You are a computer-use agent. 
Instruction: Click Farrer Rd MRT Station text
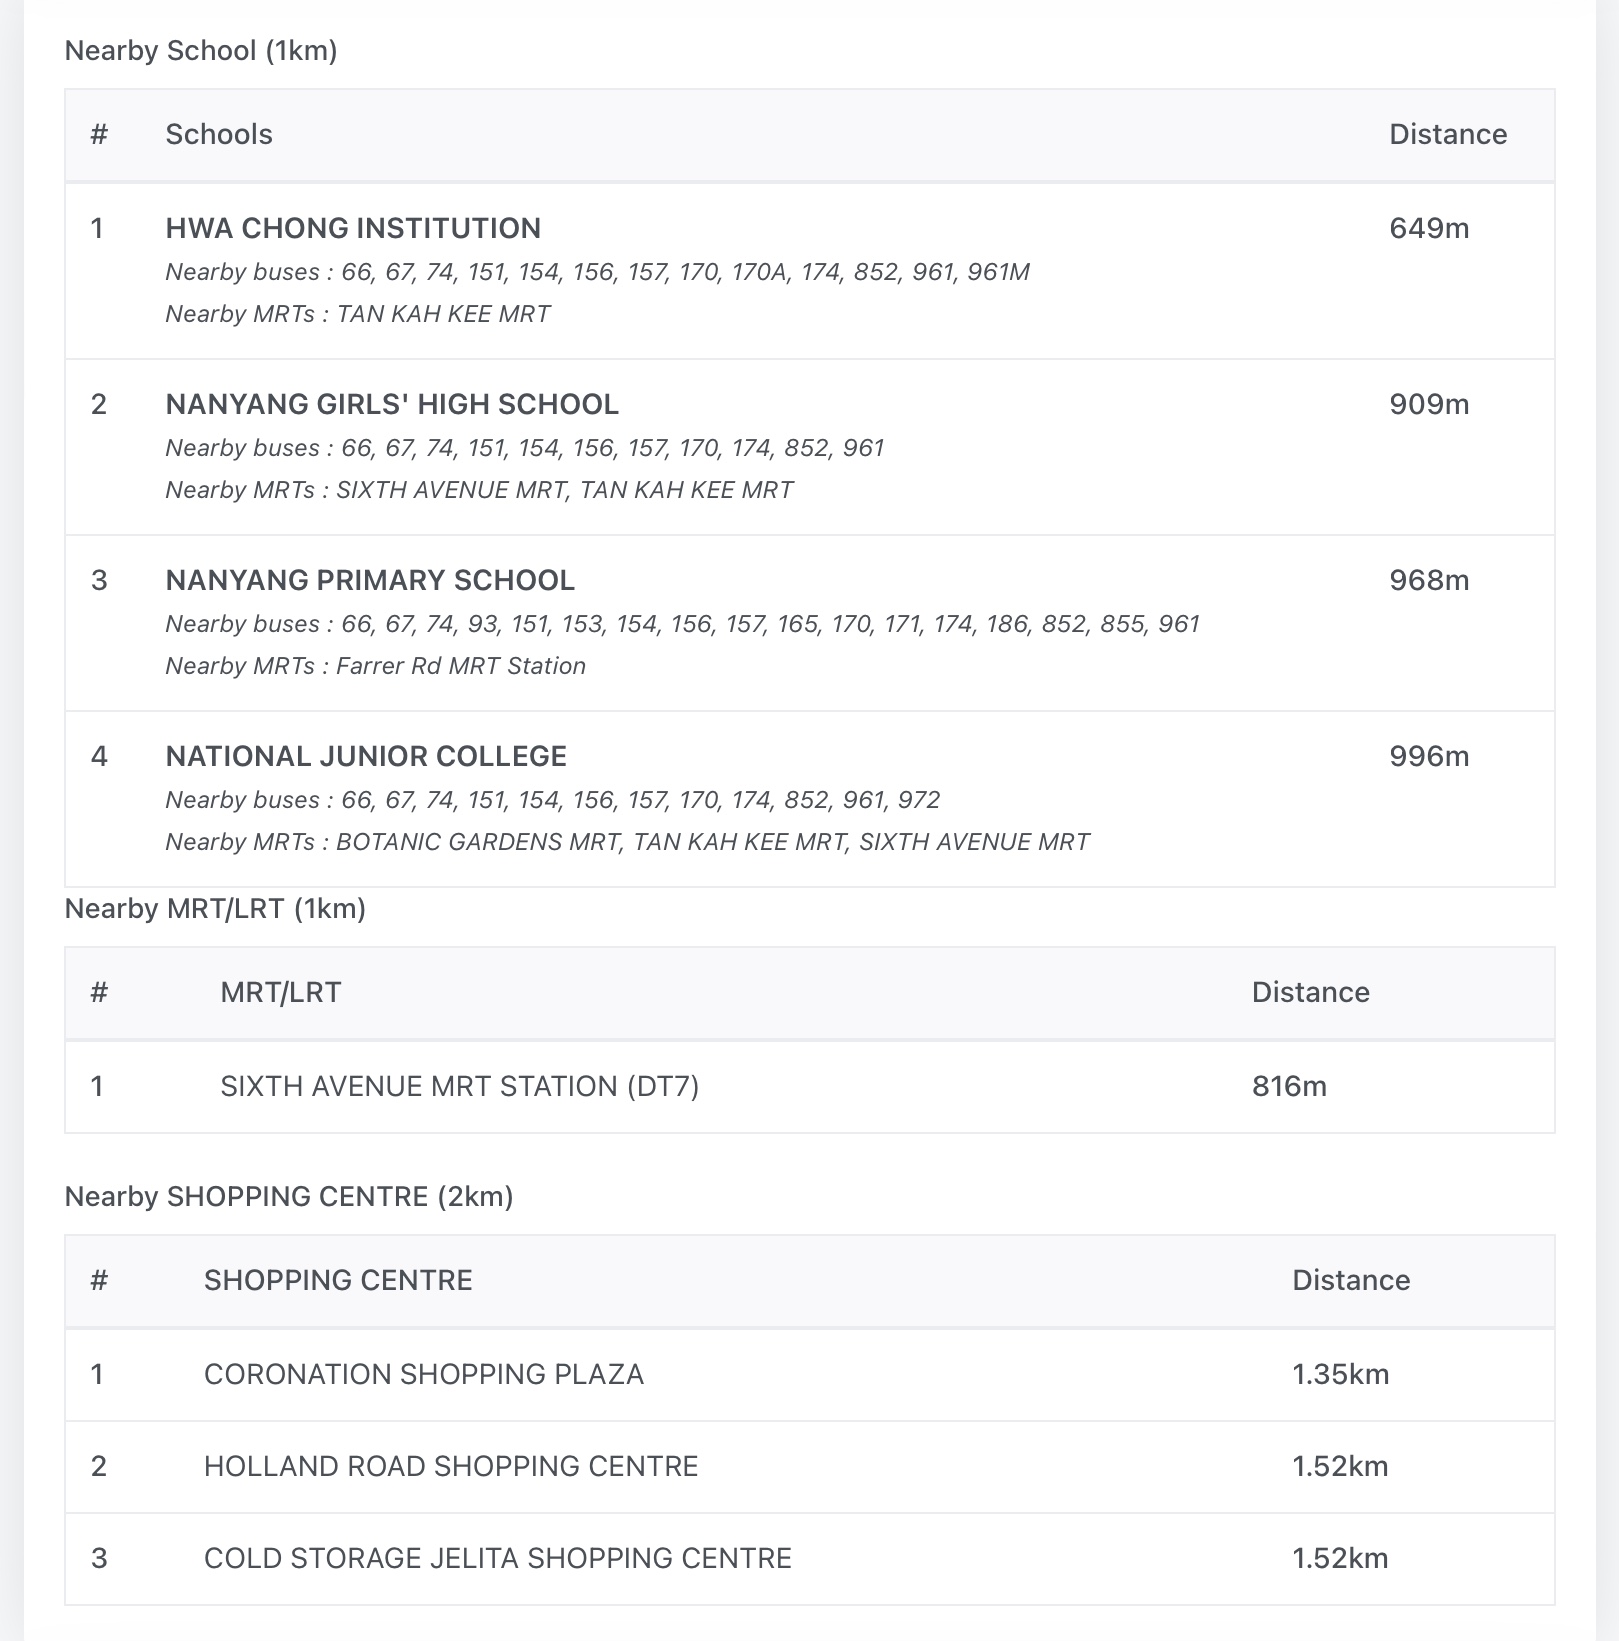pos(461,666)
